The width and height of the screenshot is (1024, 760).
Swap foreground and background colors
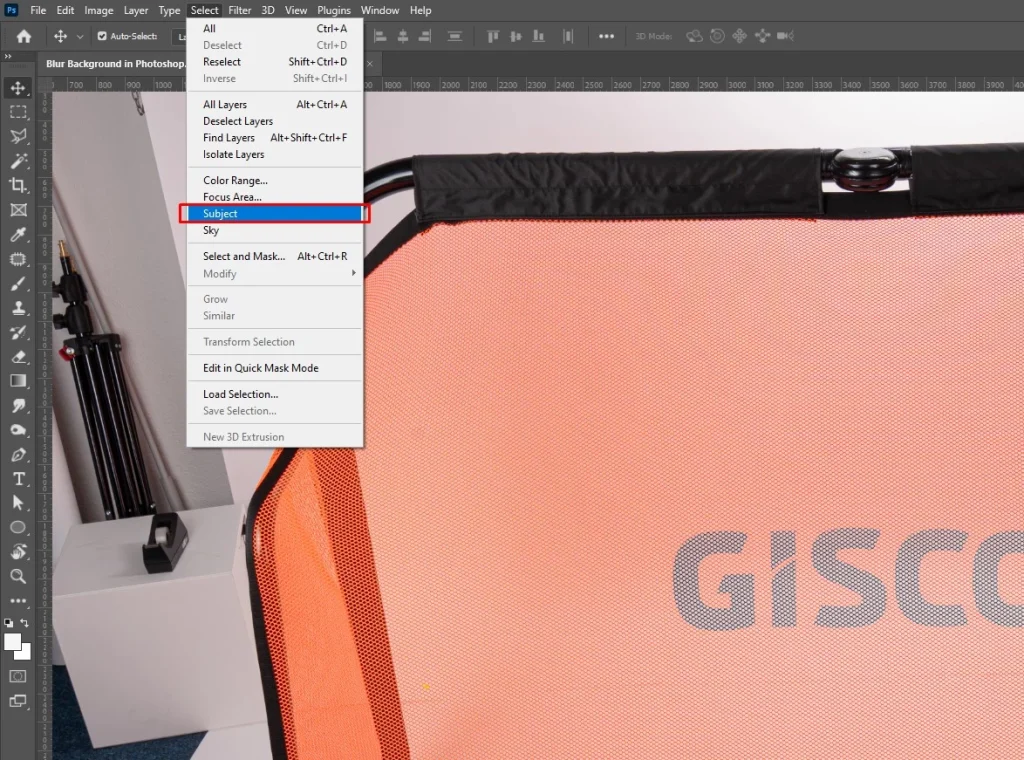[25, 623]
